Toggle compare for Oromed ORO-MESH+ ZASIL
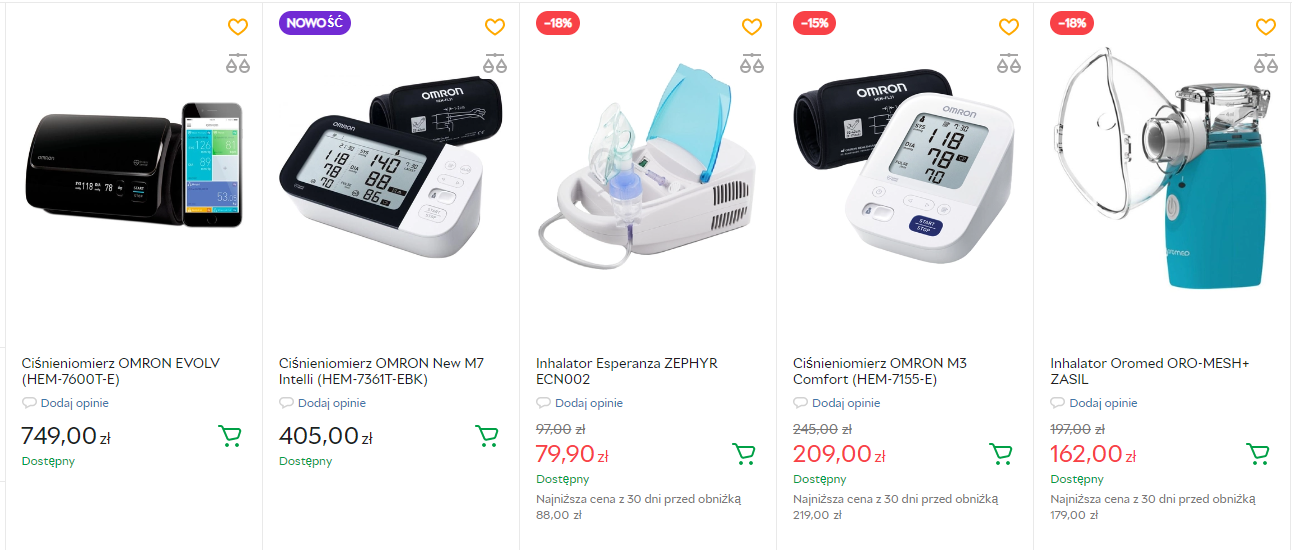The height and width of the screenshot is (550, 1293). coord(1265,64)
